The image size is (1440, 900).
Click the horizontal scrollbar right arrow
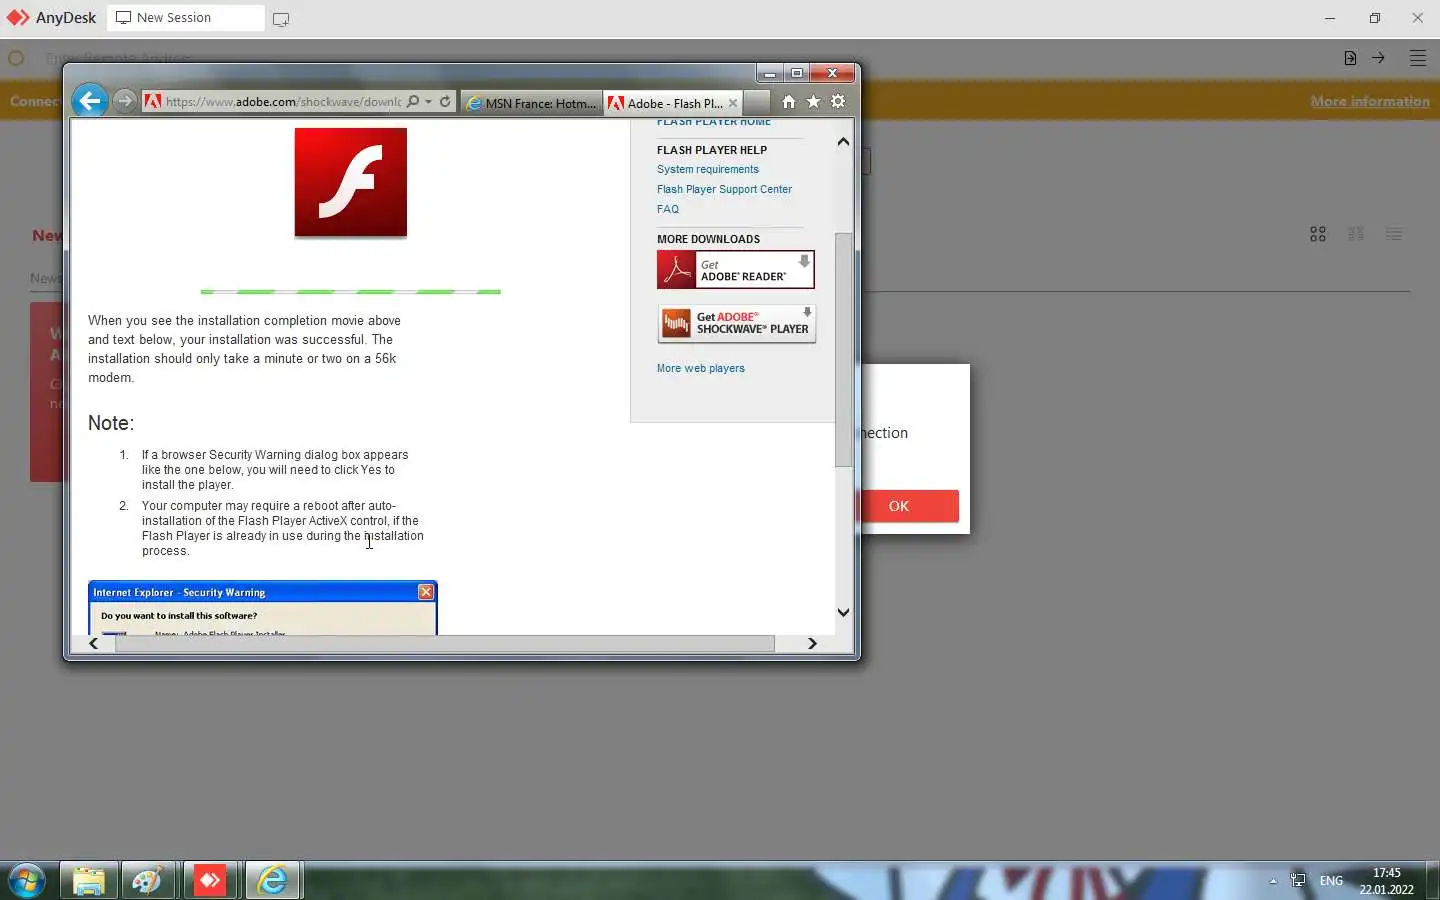coord(812,644)
